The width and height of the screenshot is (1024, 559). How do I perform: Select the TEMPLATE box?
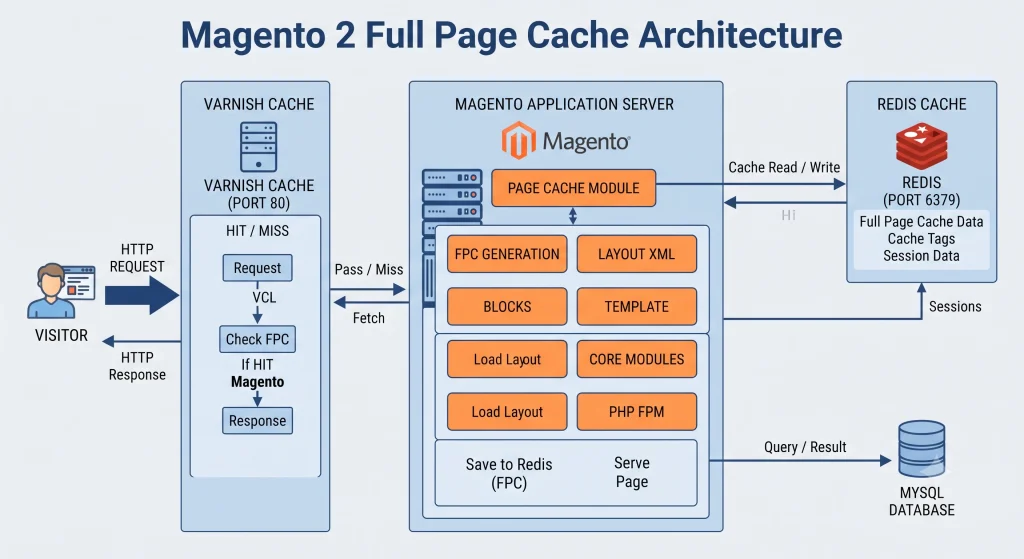637,306
